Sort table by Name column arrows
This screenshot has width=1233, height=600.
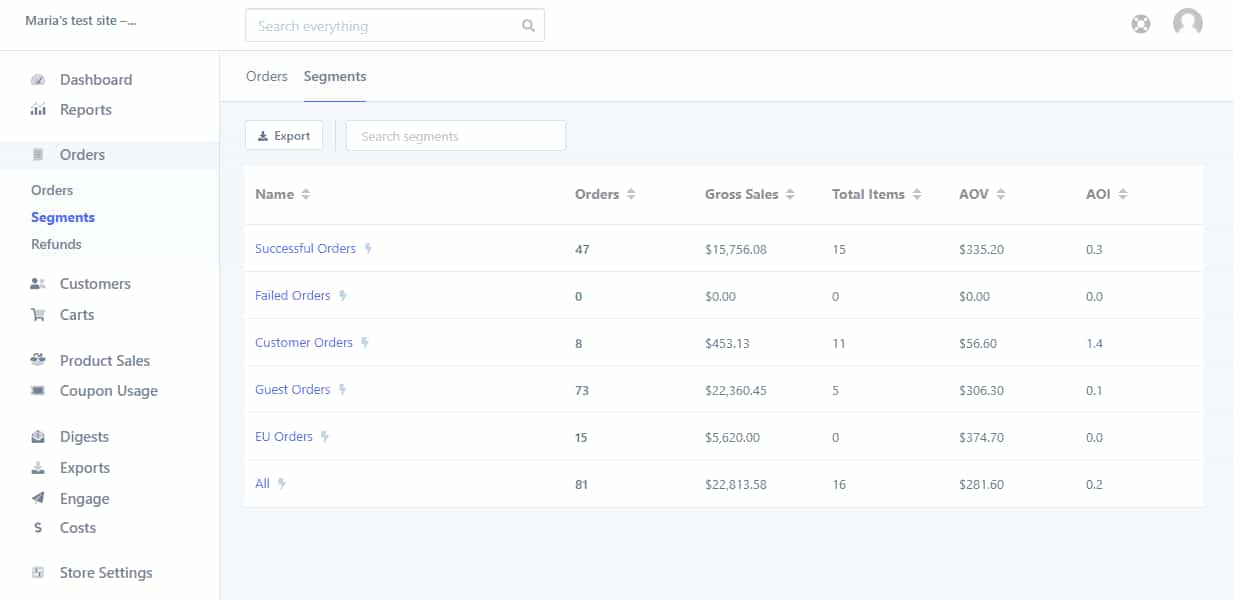pos(306,195)
